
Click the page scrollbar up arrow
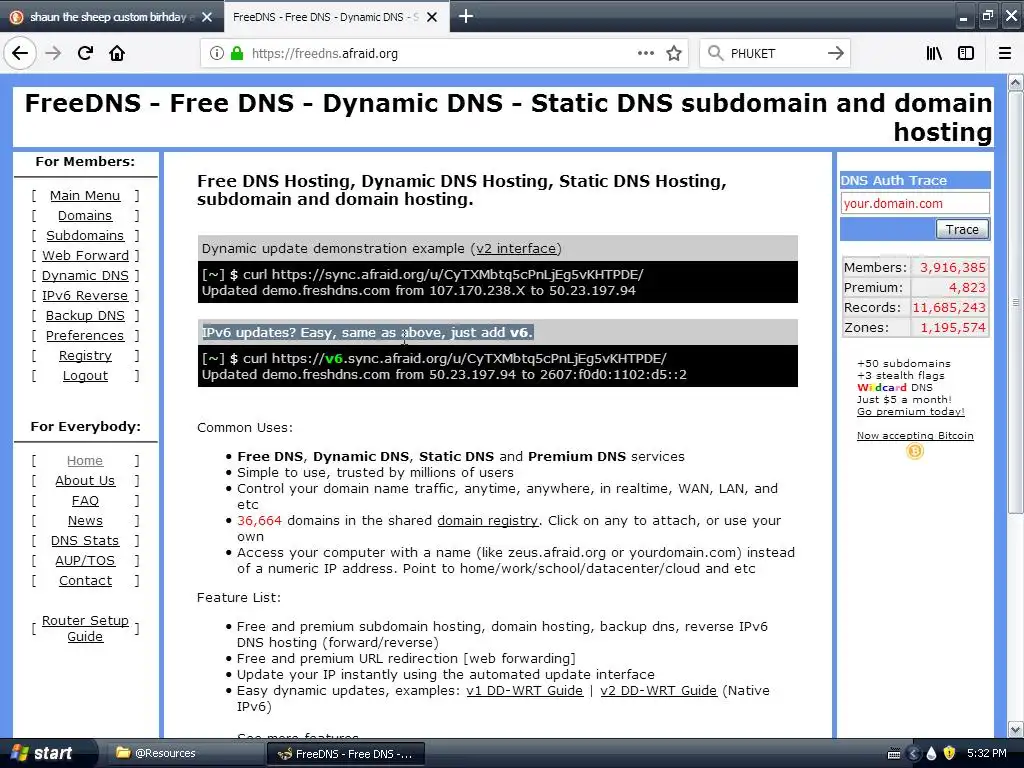(x=1015, y=82)
